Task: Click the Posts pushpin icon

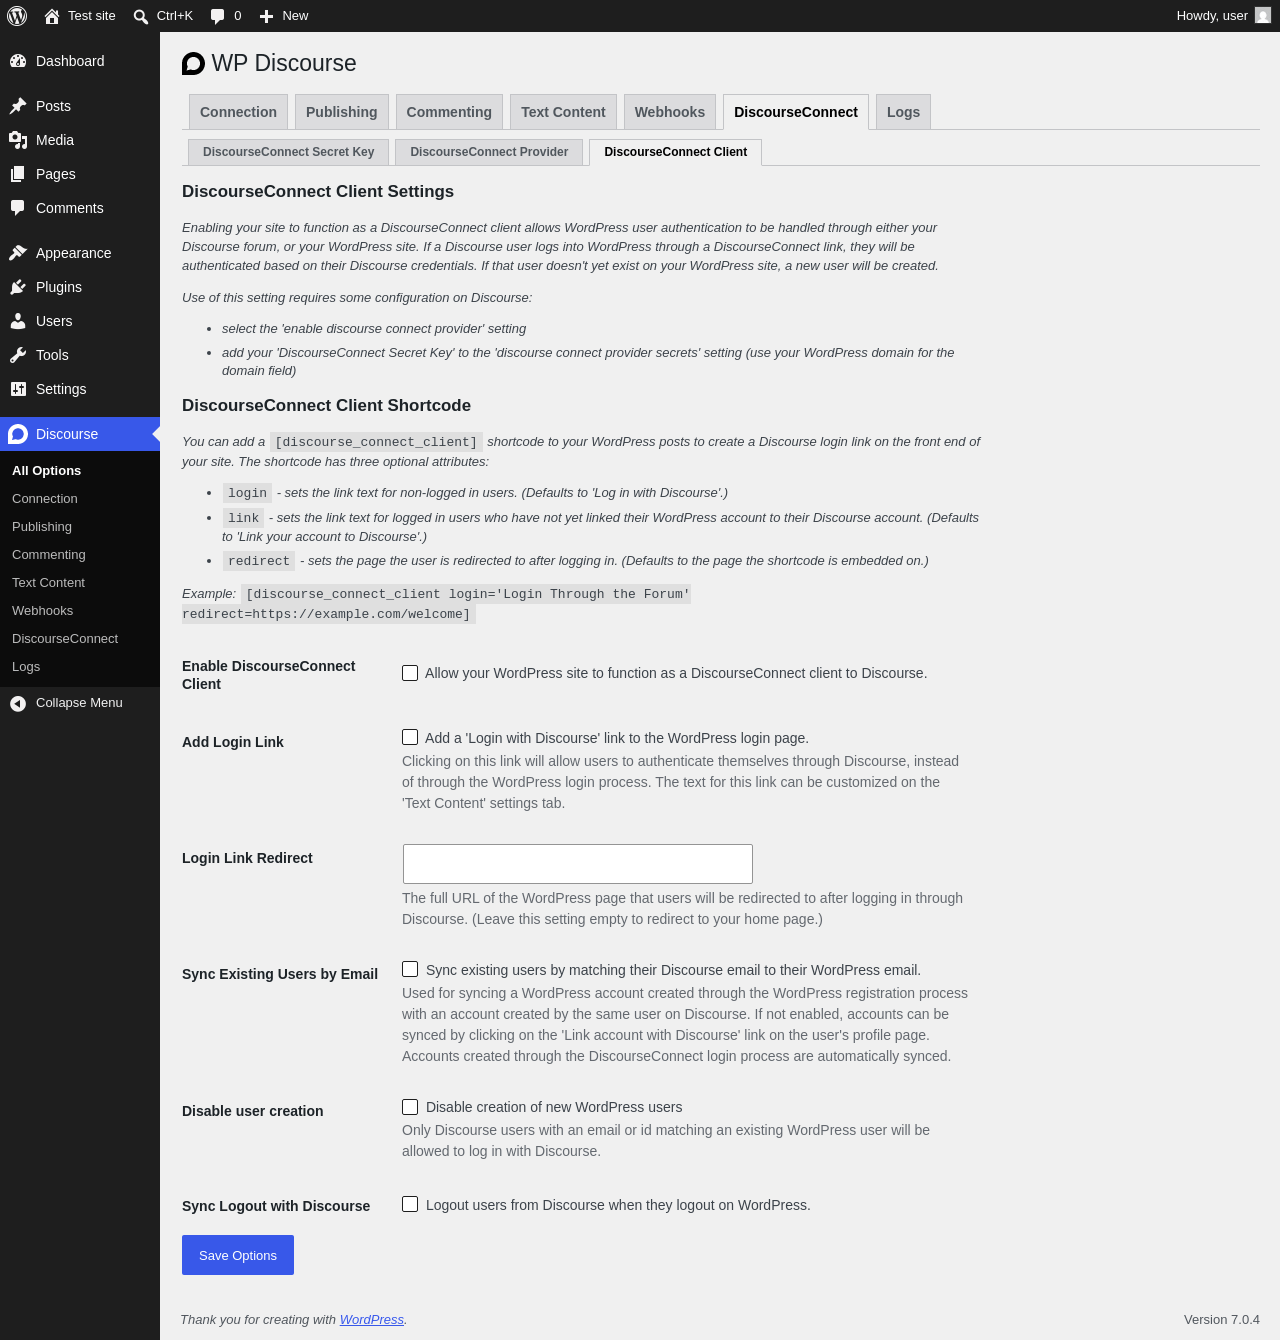Action: click(x=18, y=106)
